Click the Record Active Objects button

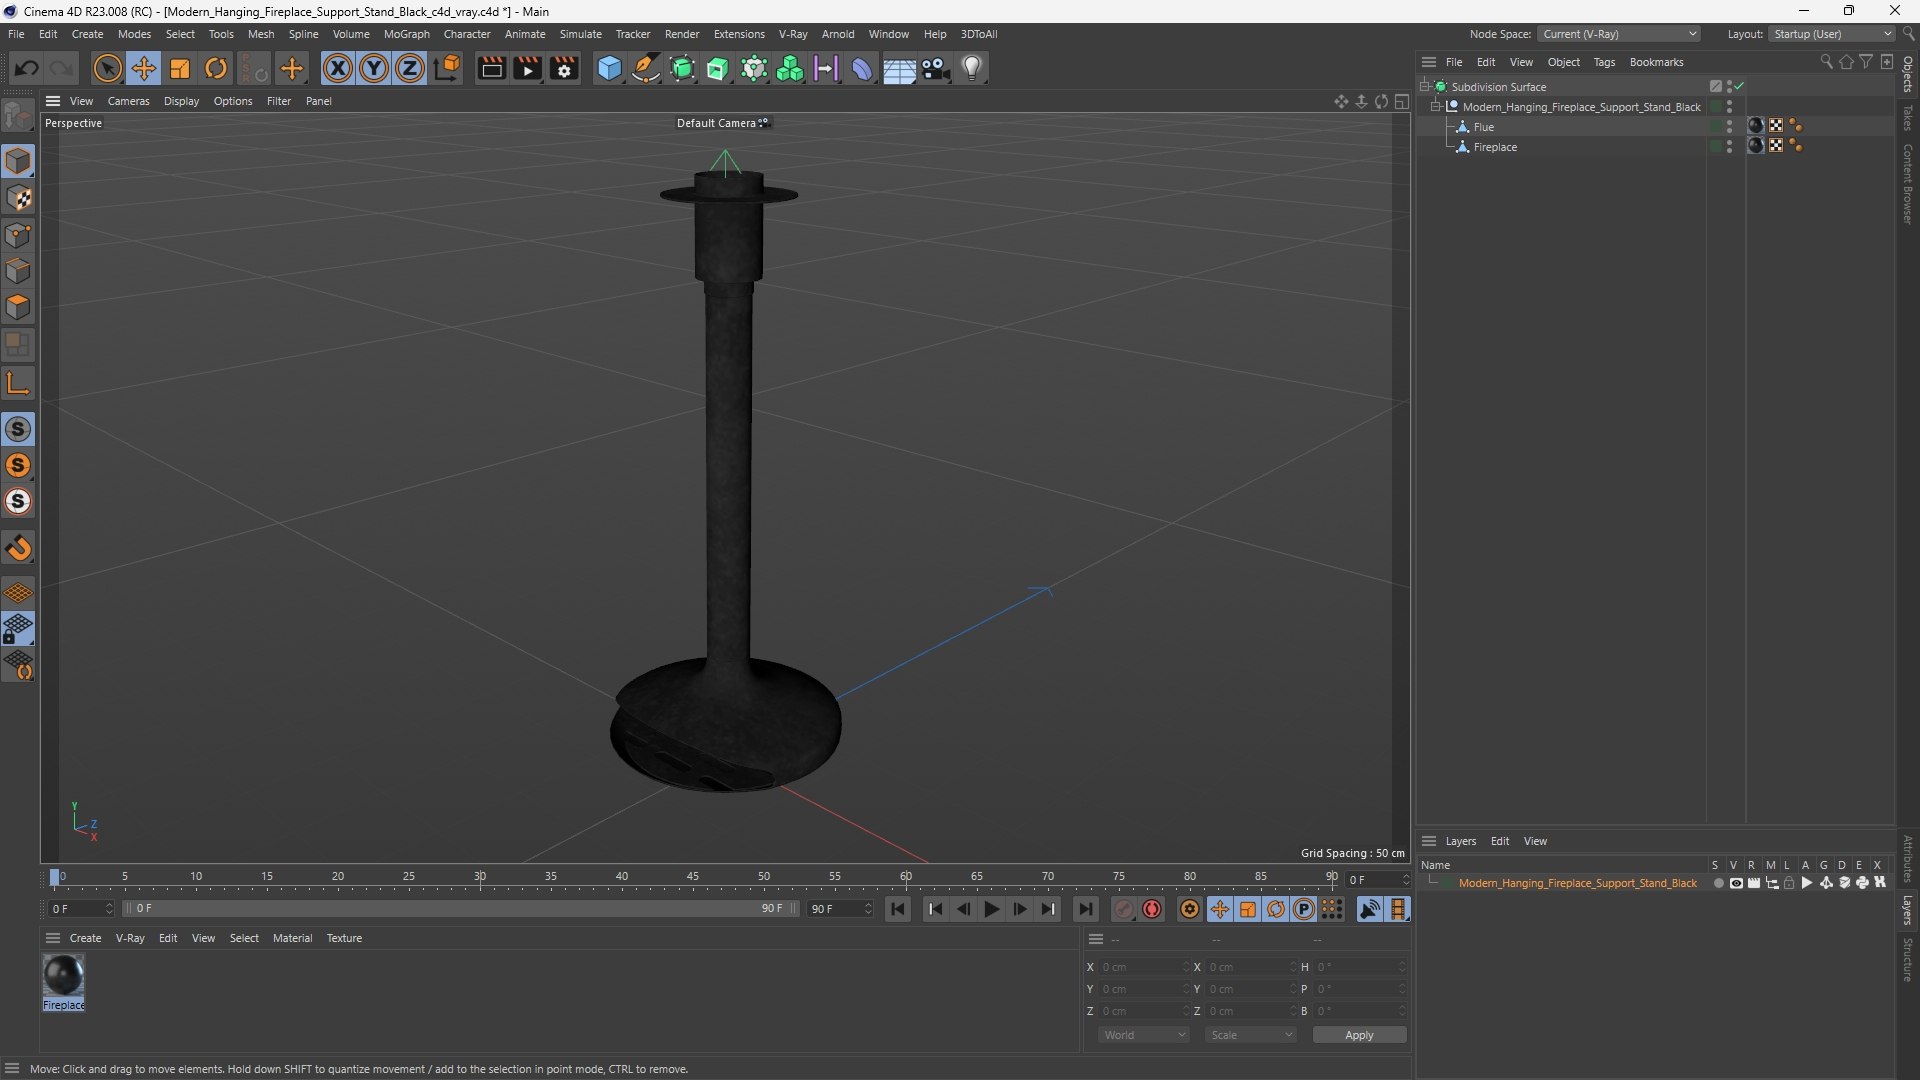1152,909
